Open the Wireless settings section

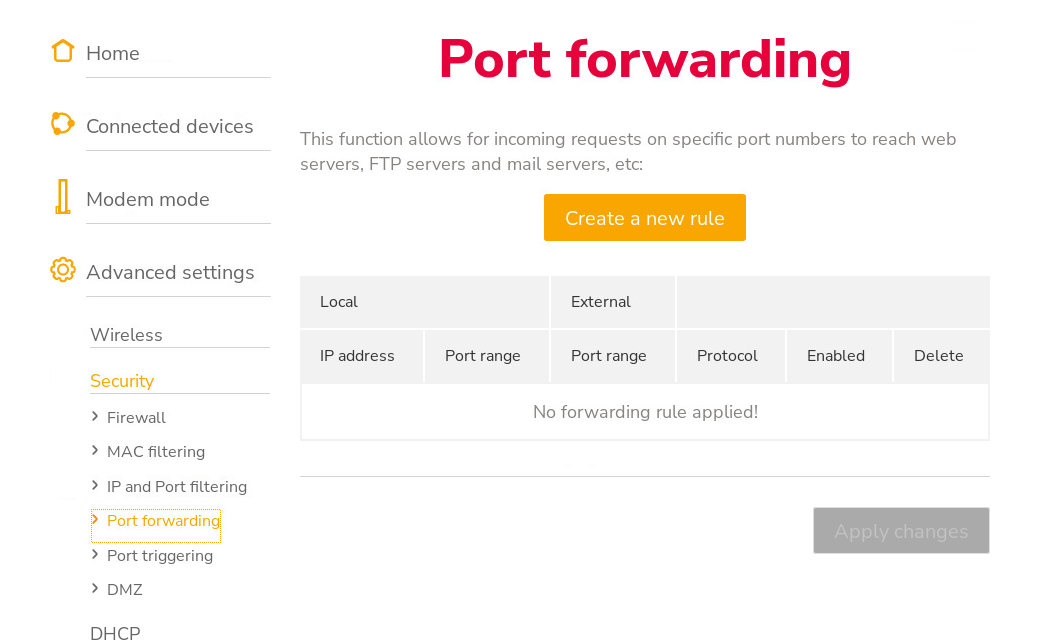pos(126,335)
